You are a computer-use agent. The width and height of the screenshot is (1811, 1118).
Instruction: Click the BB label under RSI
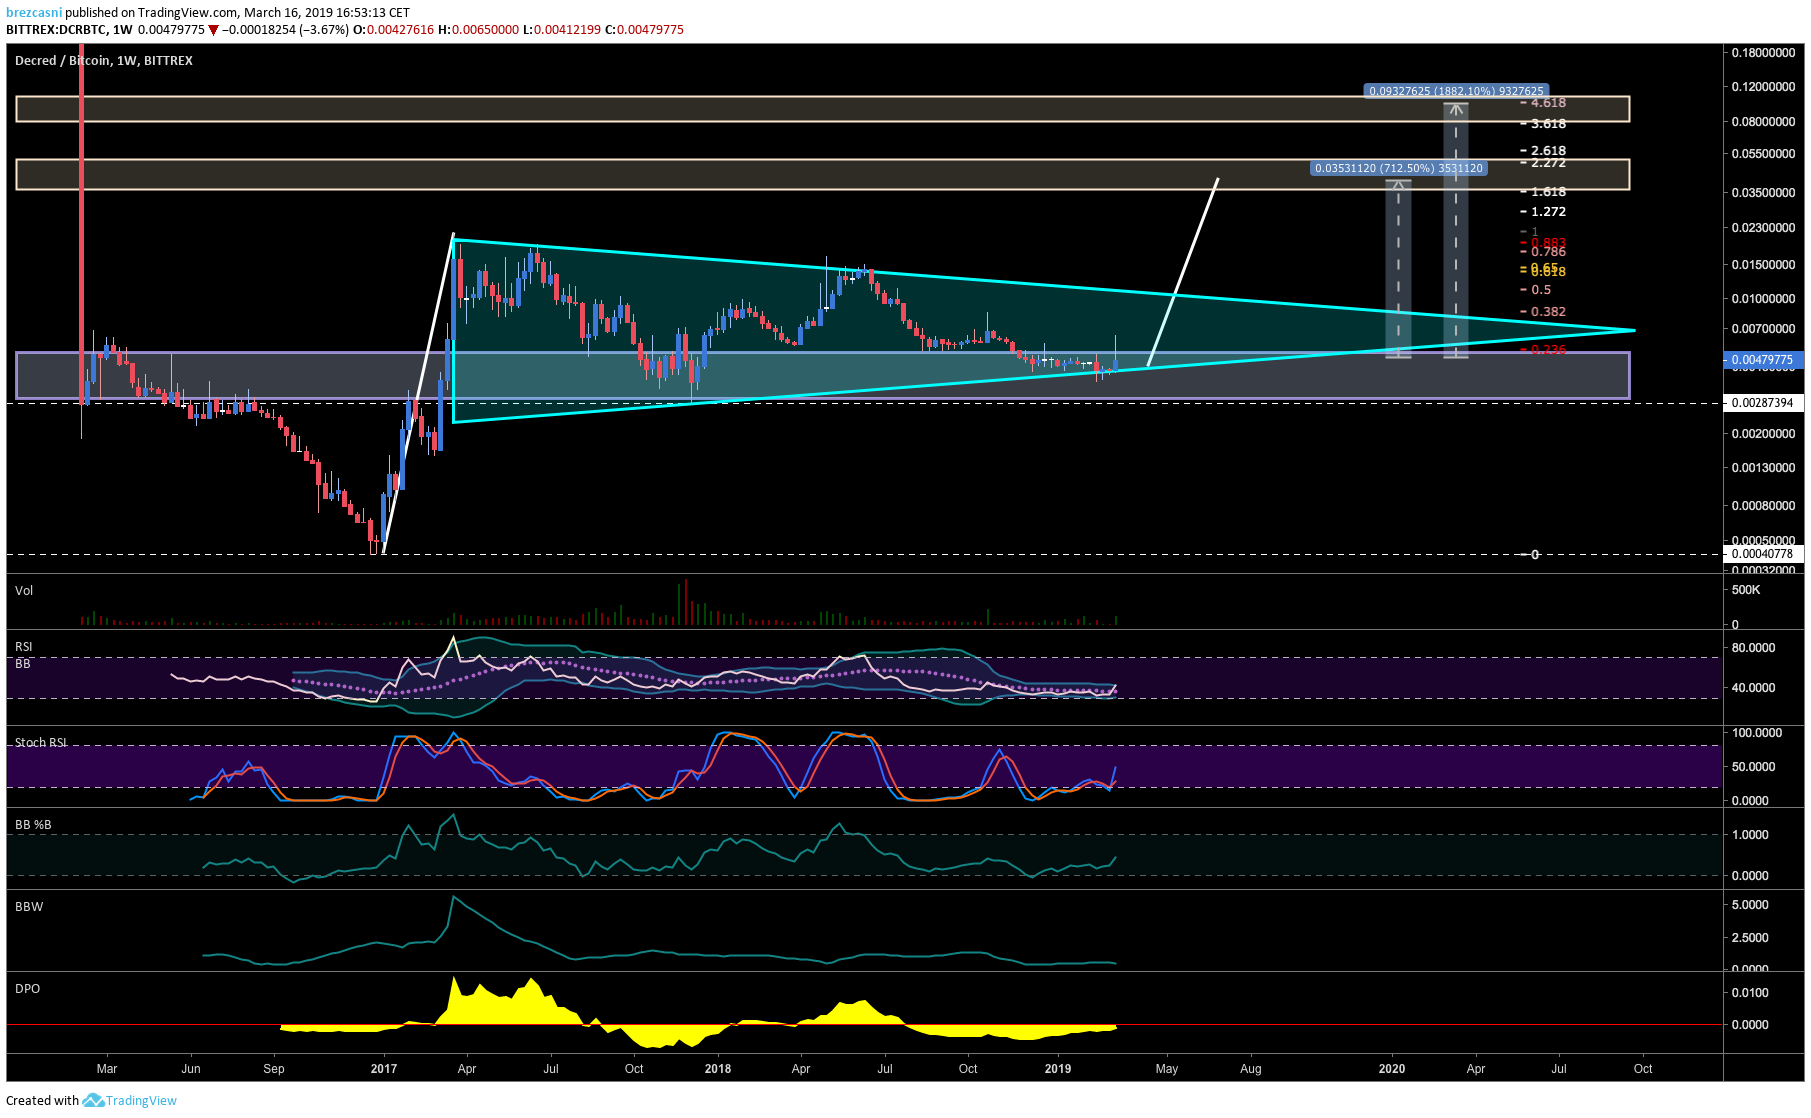(x=23, y=664)
